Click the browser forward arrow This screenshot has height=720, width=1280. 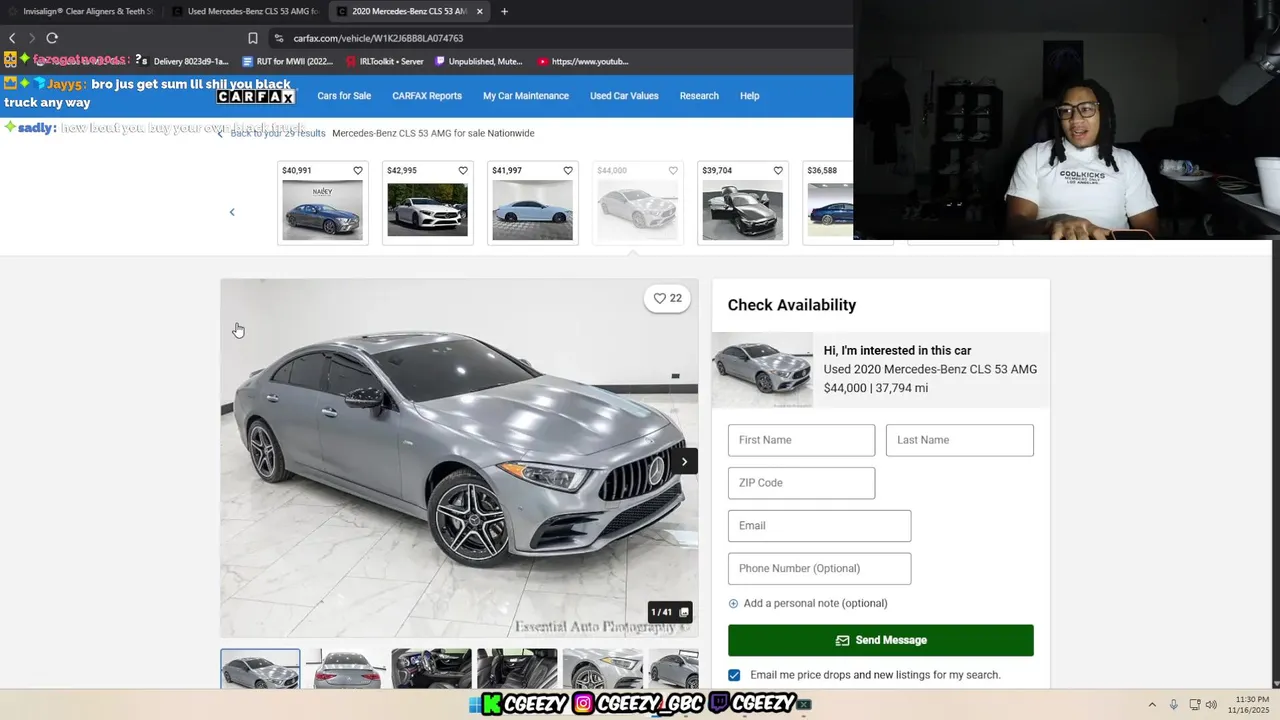(32, 38)
